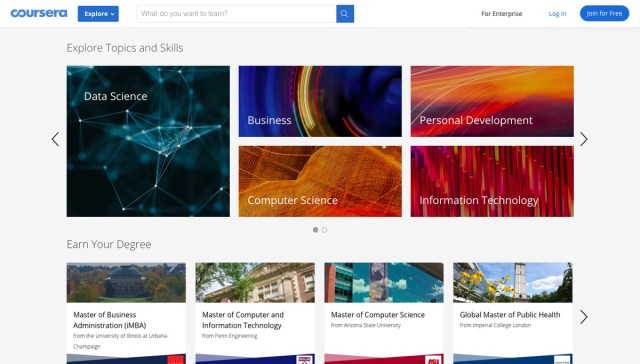Click the Penn Engineering building photo

click(x=255, y=282)
